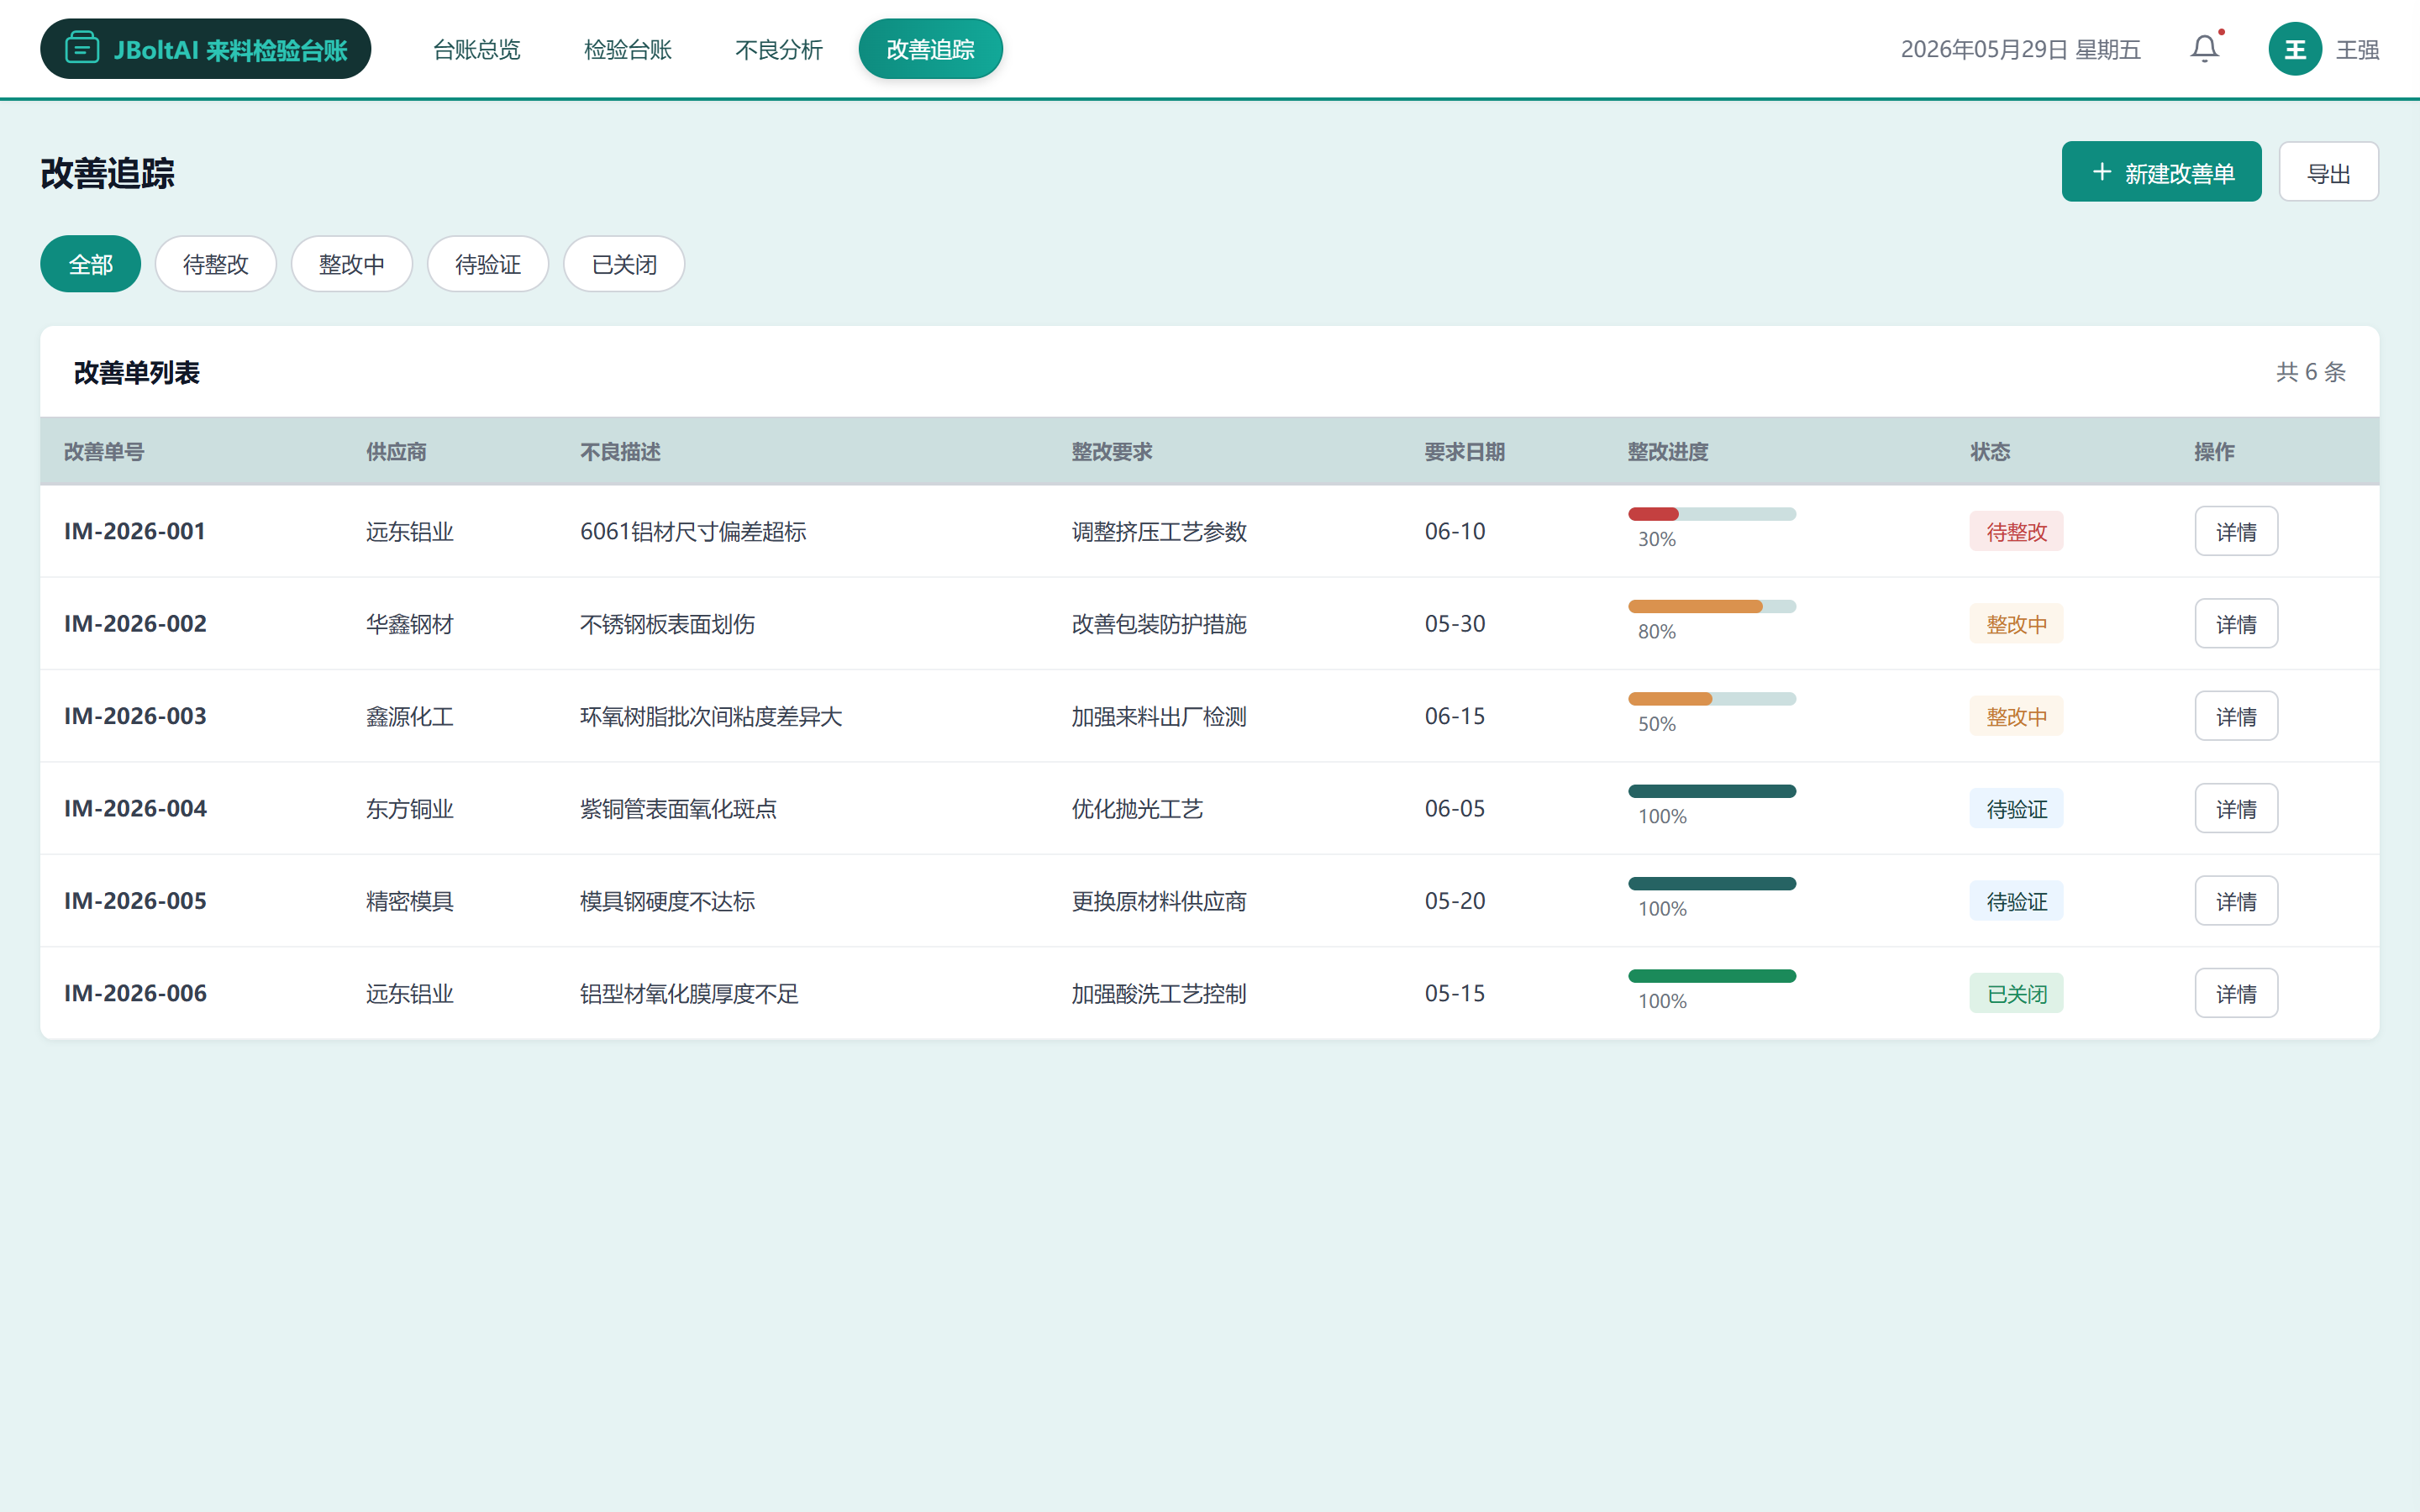This screenshot has width=2420, height=1512.
Task: Click the 30% progress bar of IM-2026-001
Action: (1712, 514)
